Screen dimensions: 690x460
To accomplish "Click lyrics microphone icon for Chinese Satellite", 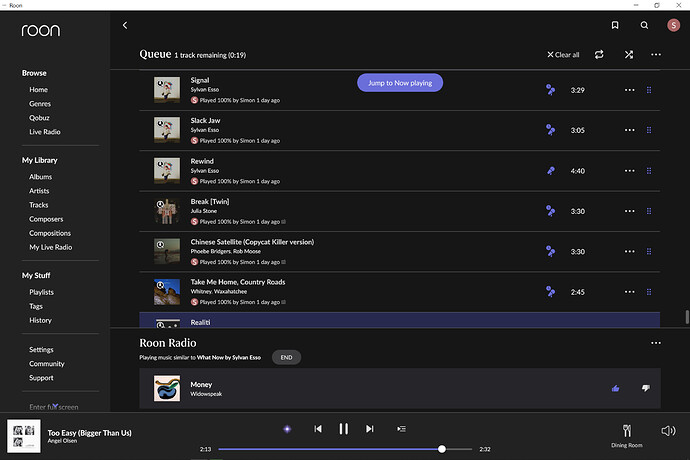I will click(551, 251).
